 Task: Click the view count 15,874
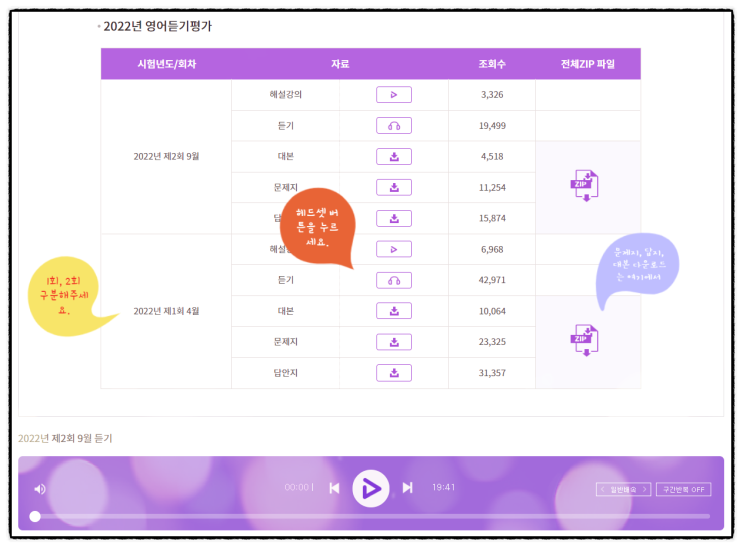pyautogui.click(x=492, y=219)
